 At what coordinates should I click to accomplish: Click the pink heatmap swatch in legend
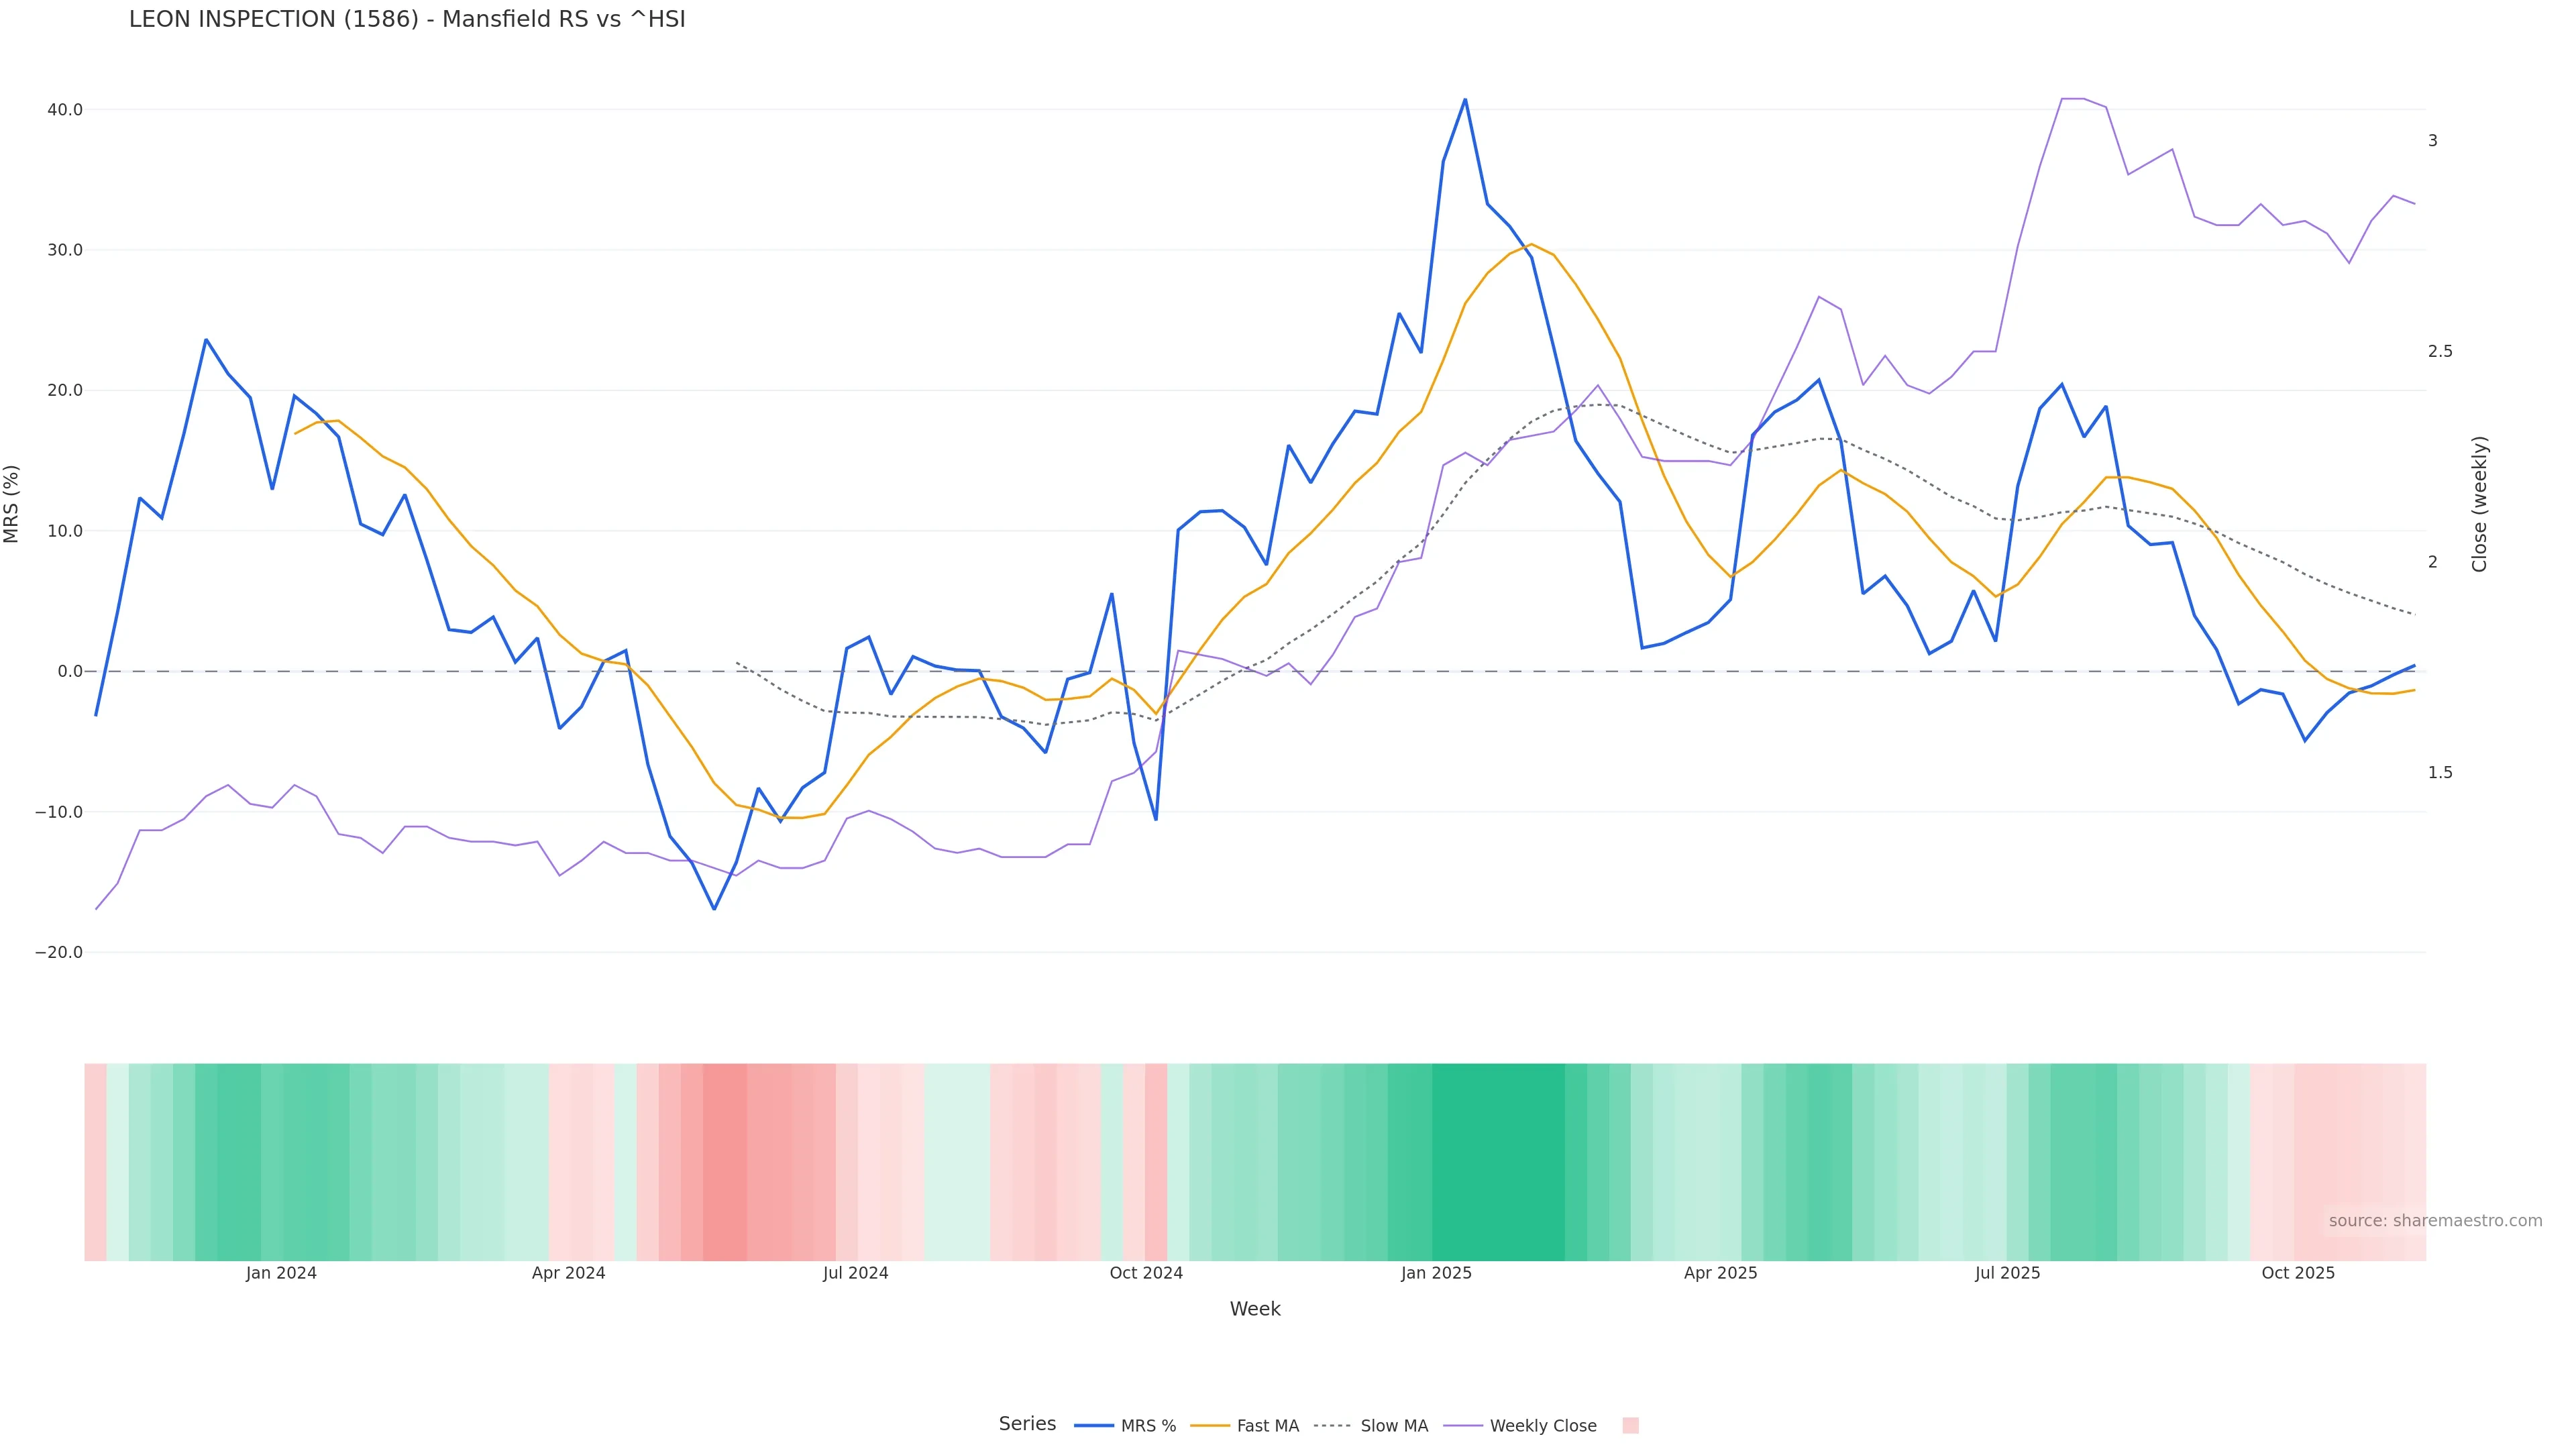(x=1630, y=1426)
